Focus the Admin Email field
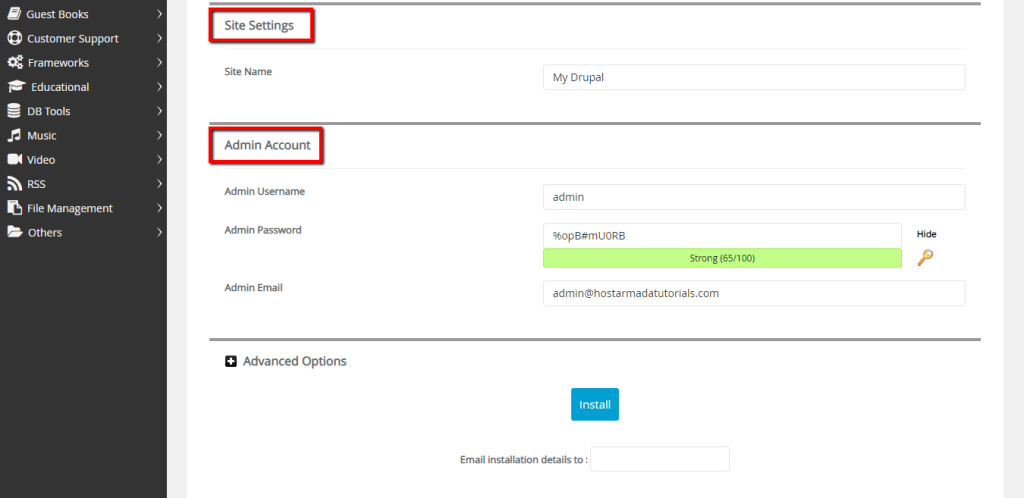Screen dimensions: 1024x498 coord(754,293)
